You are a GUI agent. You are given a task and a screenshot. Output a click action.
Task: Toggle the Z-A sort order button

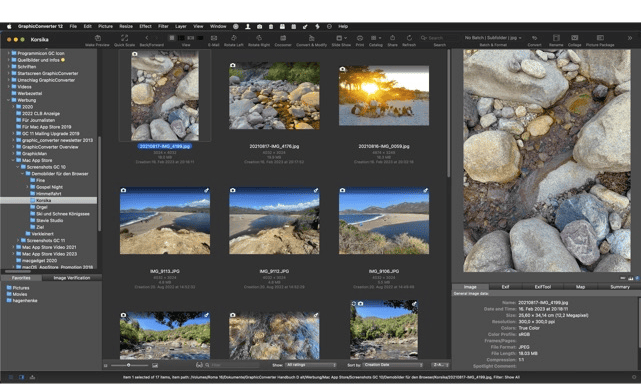[x=440, y=365]
